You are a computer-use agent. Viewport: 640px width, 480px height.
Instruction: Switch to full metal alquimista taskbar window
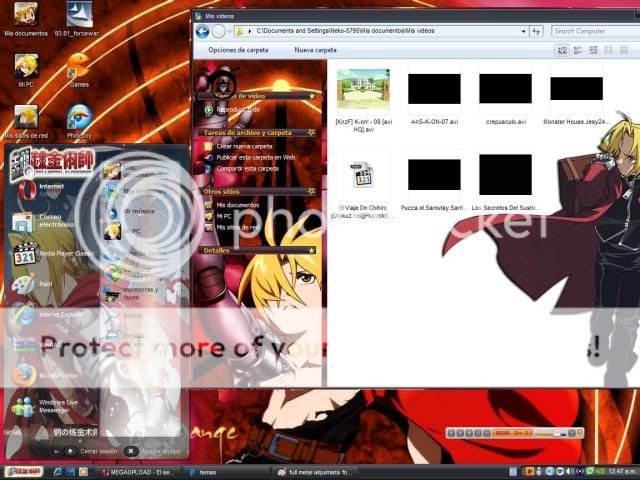(315, 472)
